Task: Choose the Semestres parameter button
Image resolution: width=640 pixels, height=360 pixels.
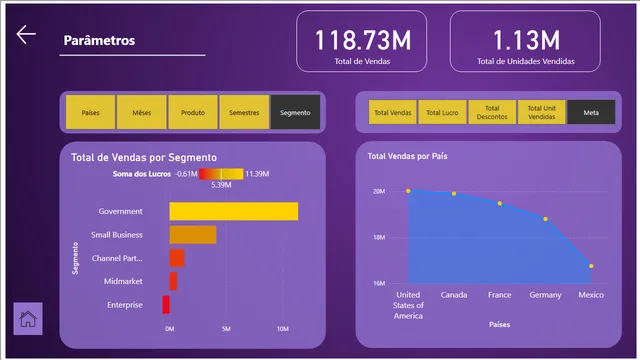Action: pyautogui.click(x=244, y=112)
